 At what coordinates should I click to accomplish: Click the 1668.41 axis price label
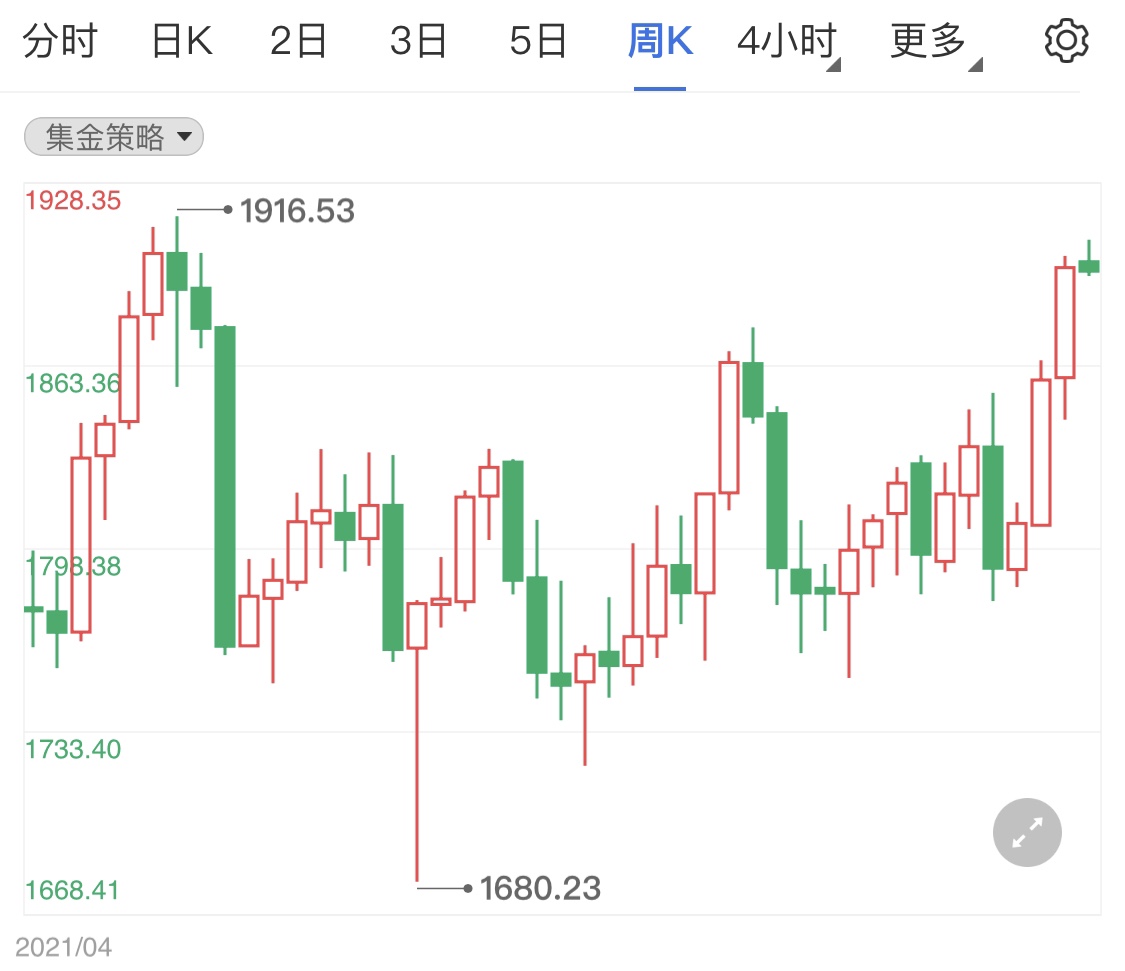(x=72, y=890)
